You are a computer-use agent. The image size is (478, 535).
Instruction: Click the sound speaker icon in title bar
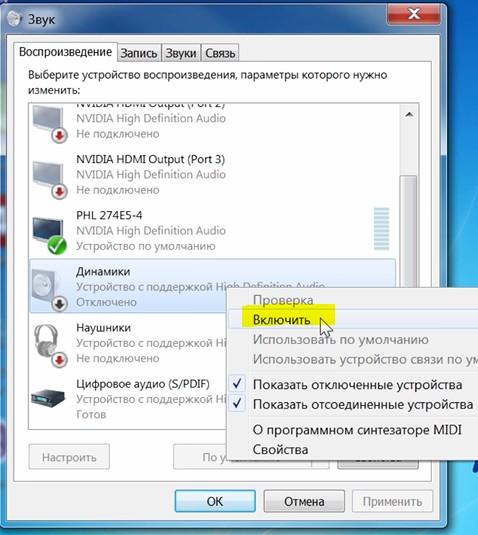point(14,19)
